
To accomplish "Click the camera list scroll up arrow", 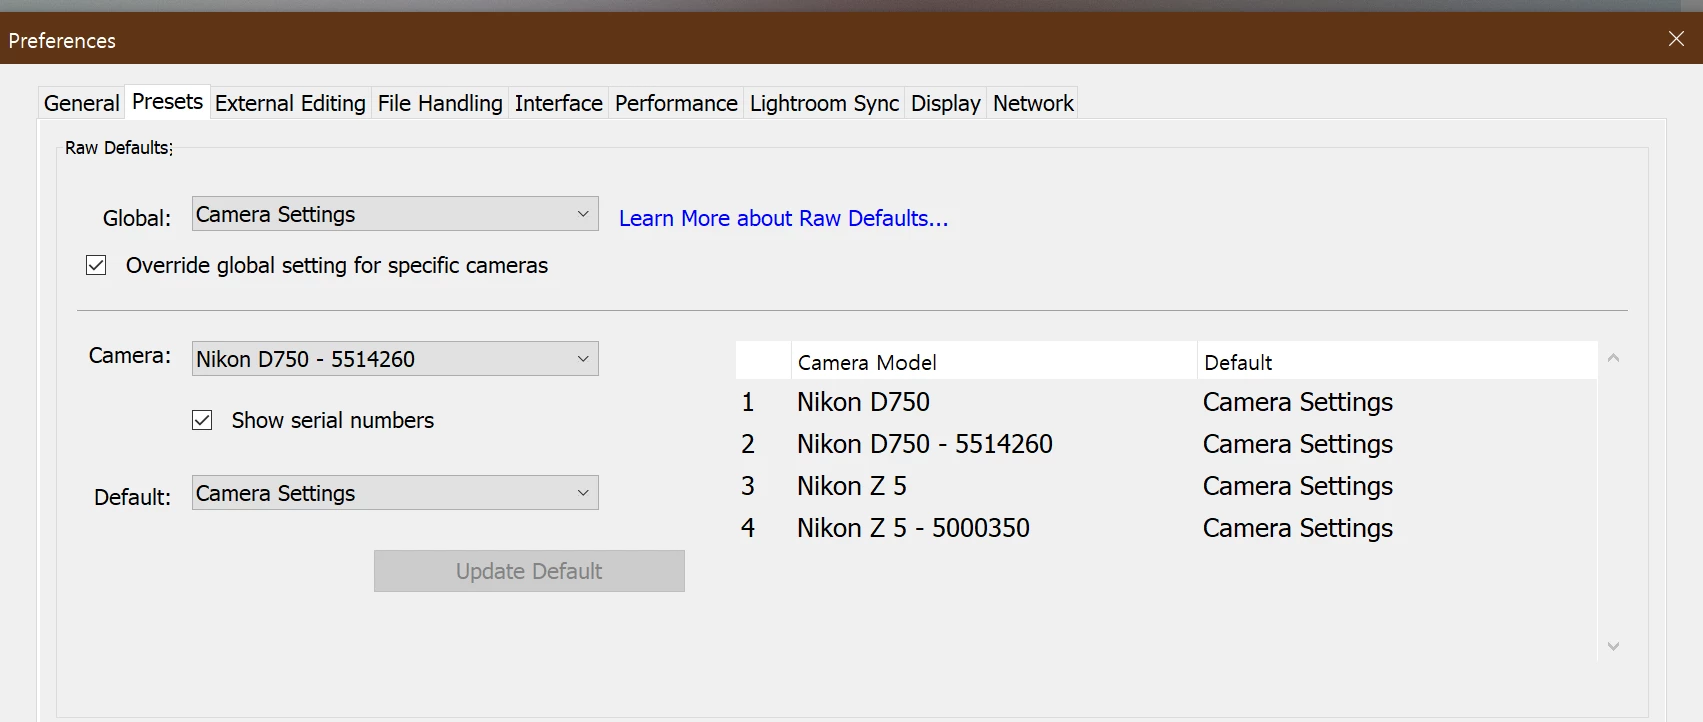I will [1613, 358].
